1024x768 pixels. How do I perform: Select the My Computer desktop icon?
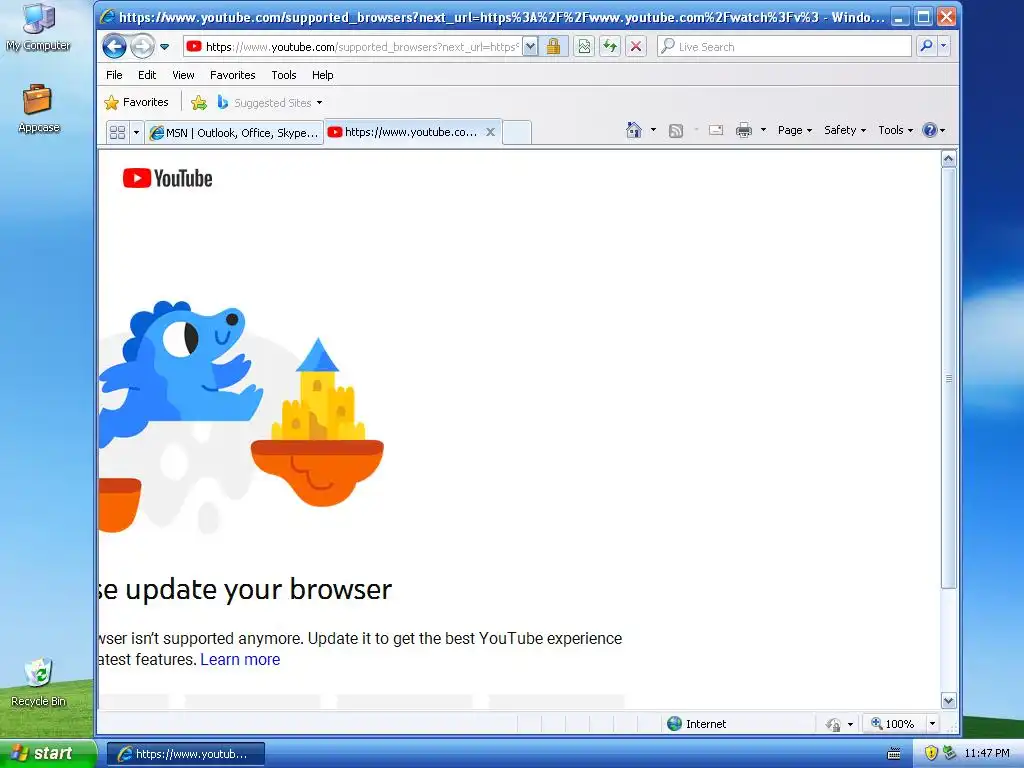point(39,28)
